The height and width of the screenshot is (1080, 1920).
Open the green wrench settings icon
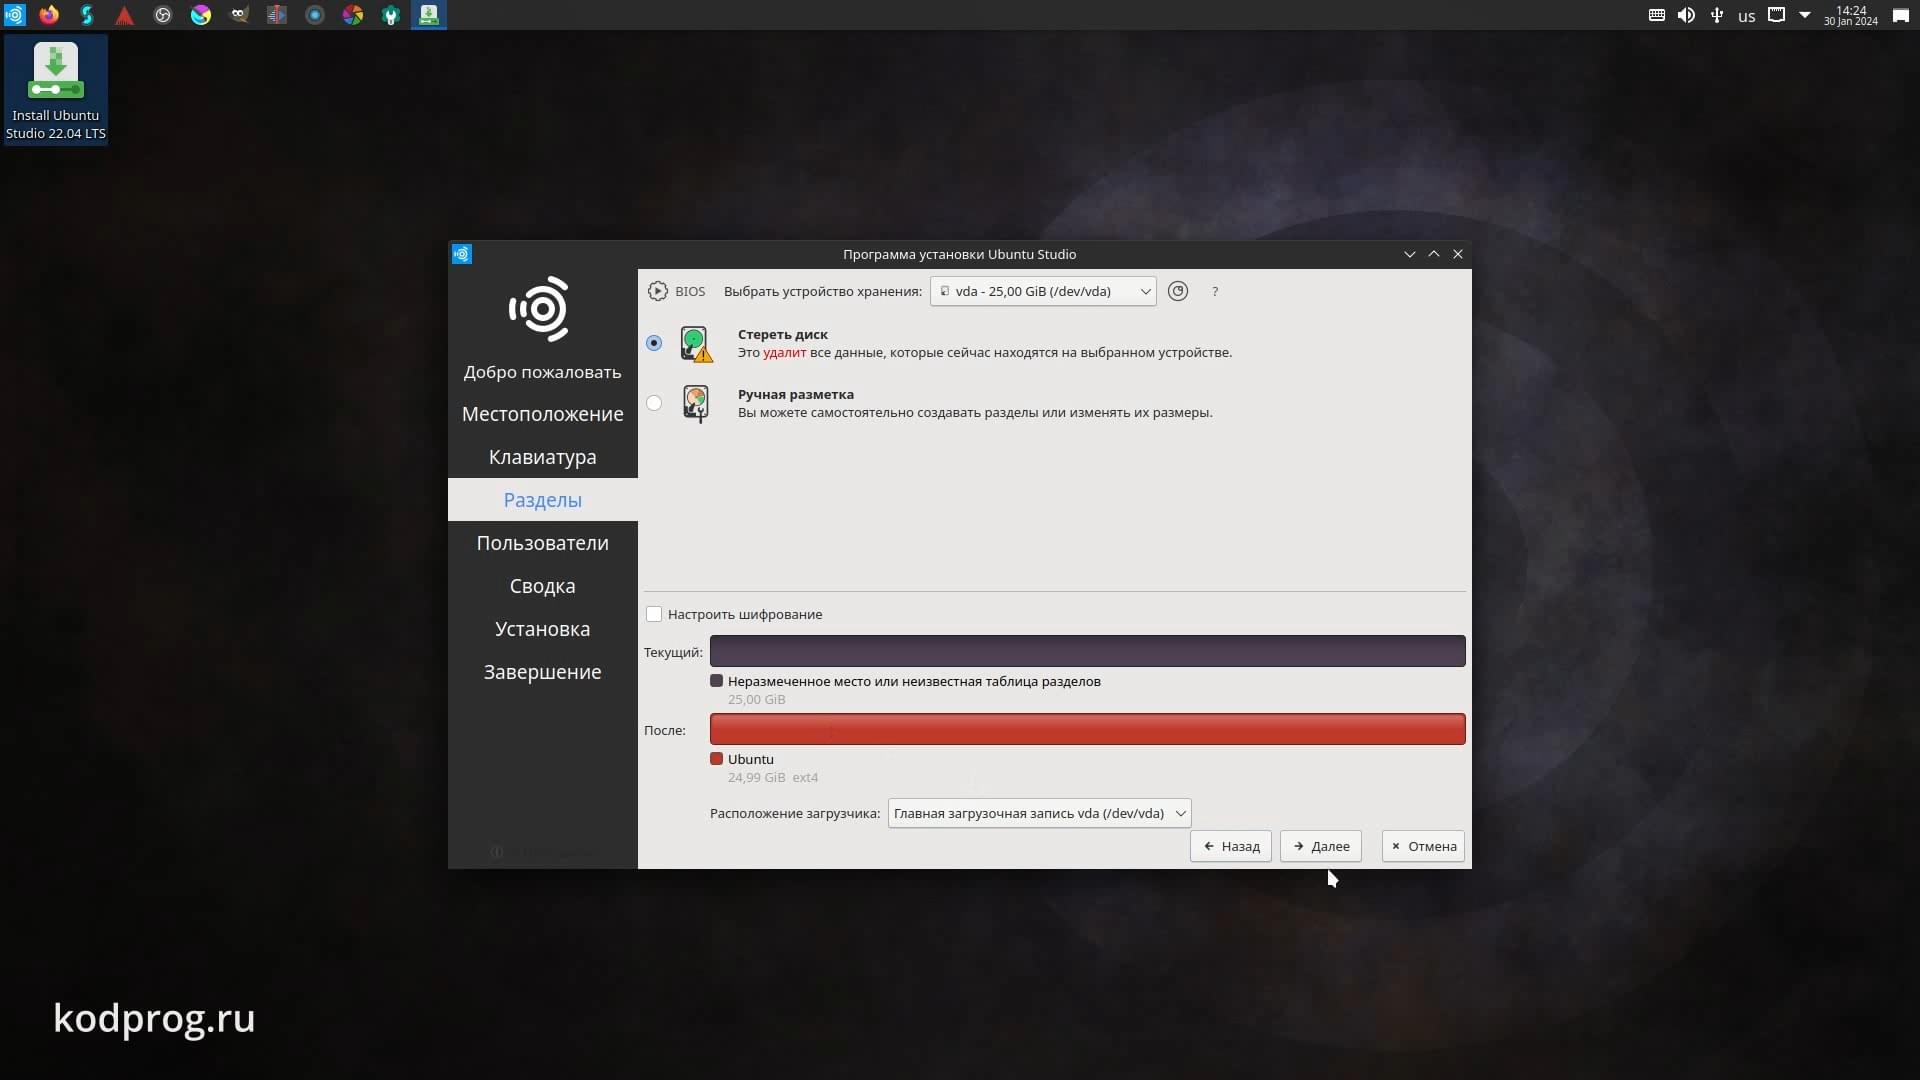(391, 15)
